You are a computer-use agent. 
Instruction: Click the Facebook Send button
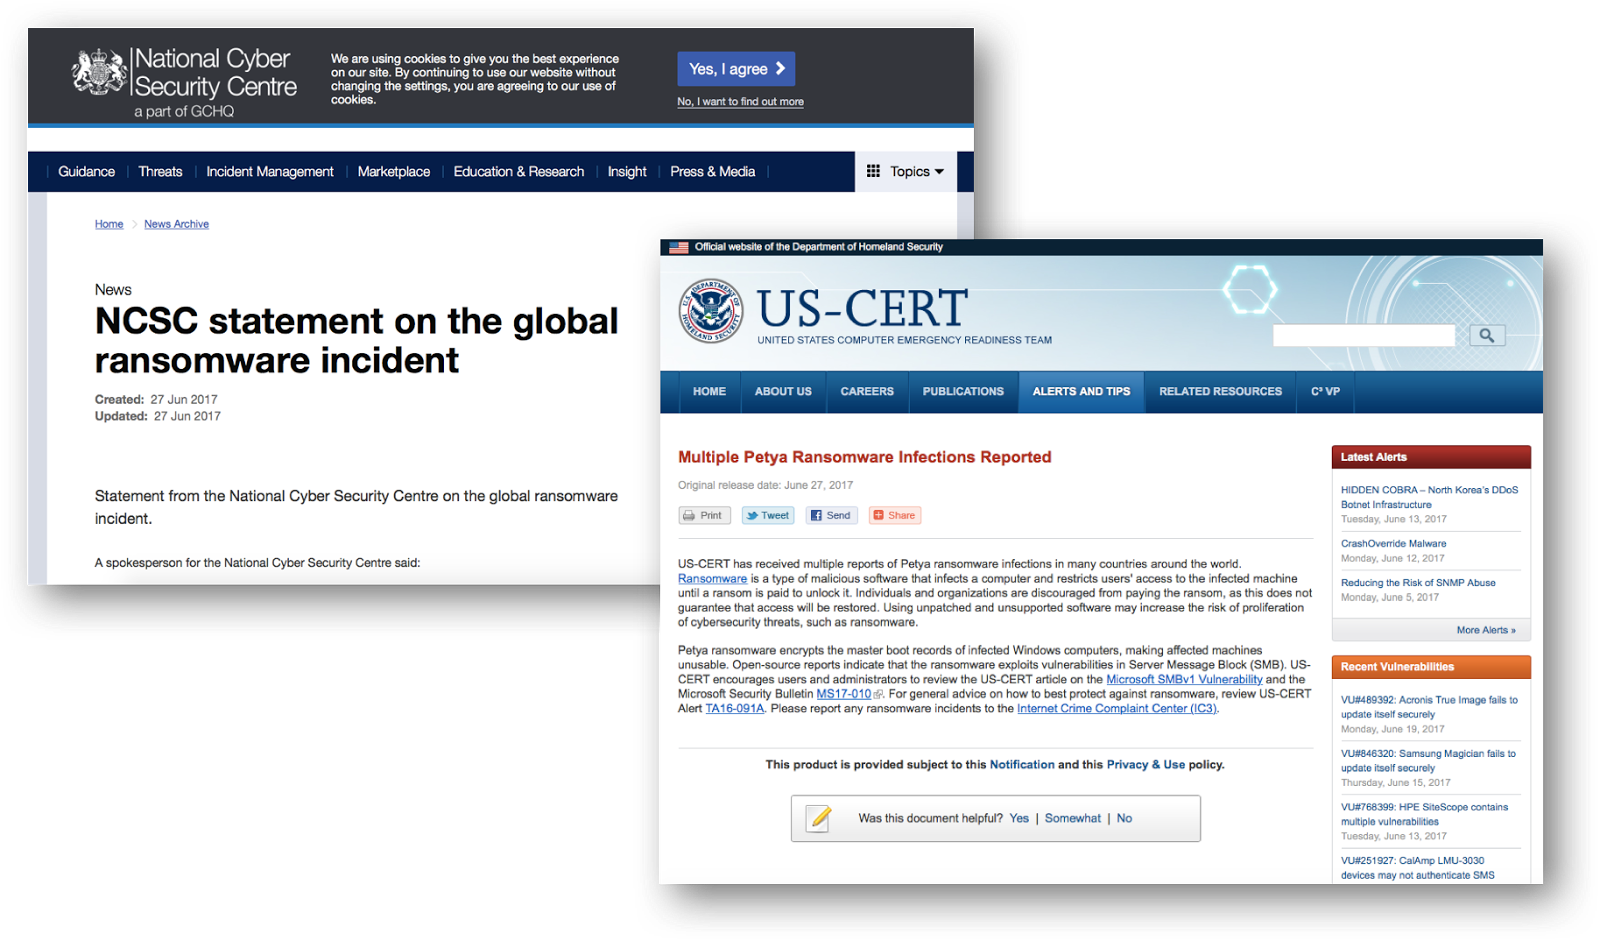tap(830, 516)
